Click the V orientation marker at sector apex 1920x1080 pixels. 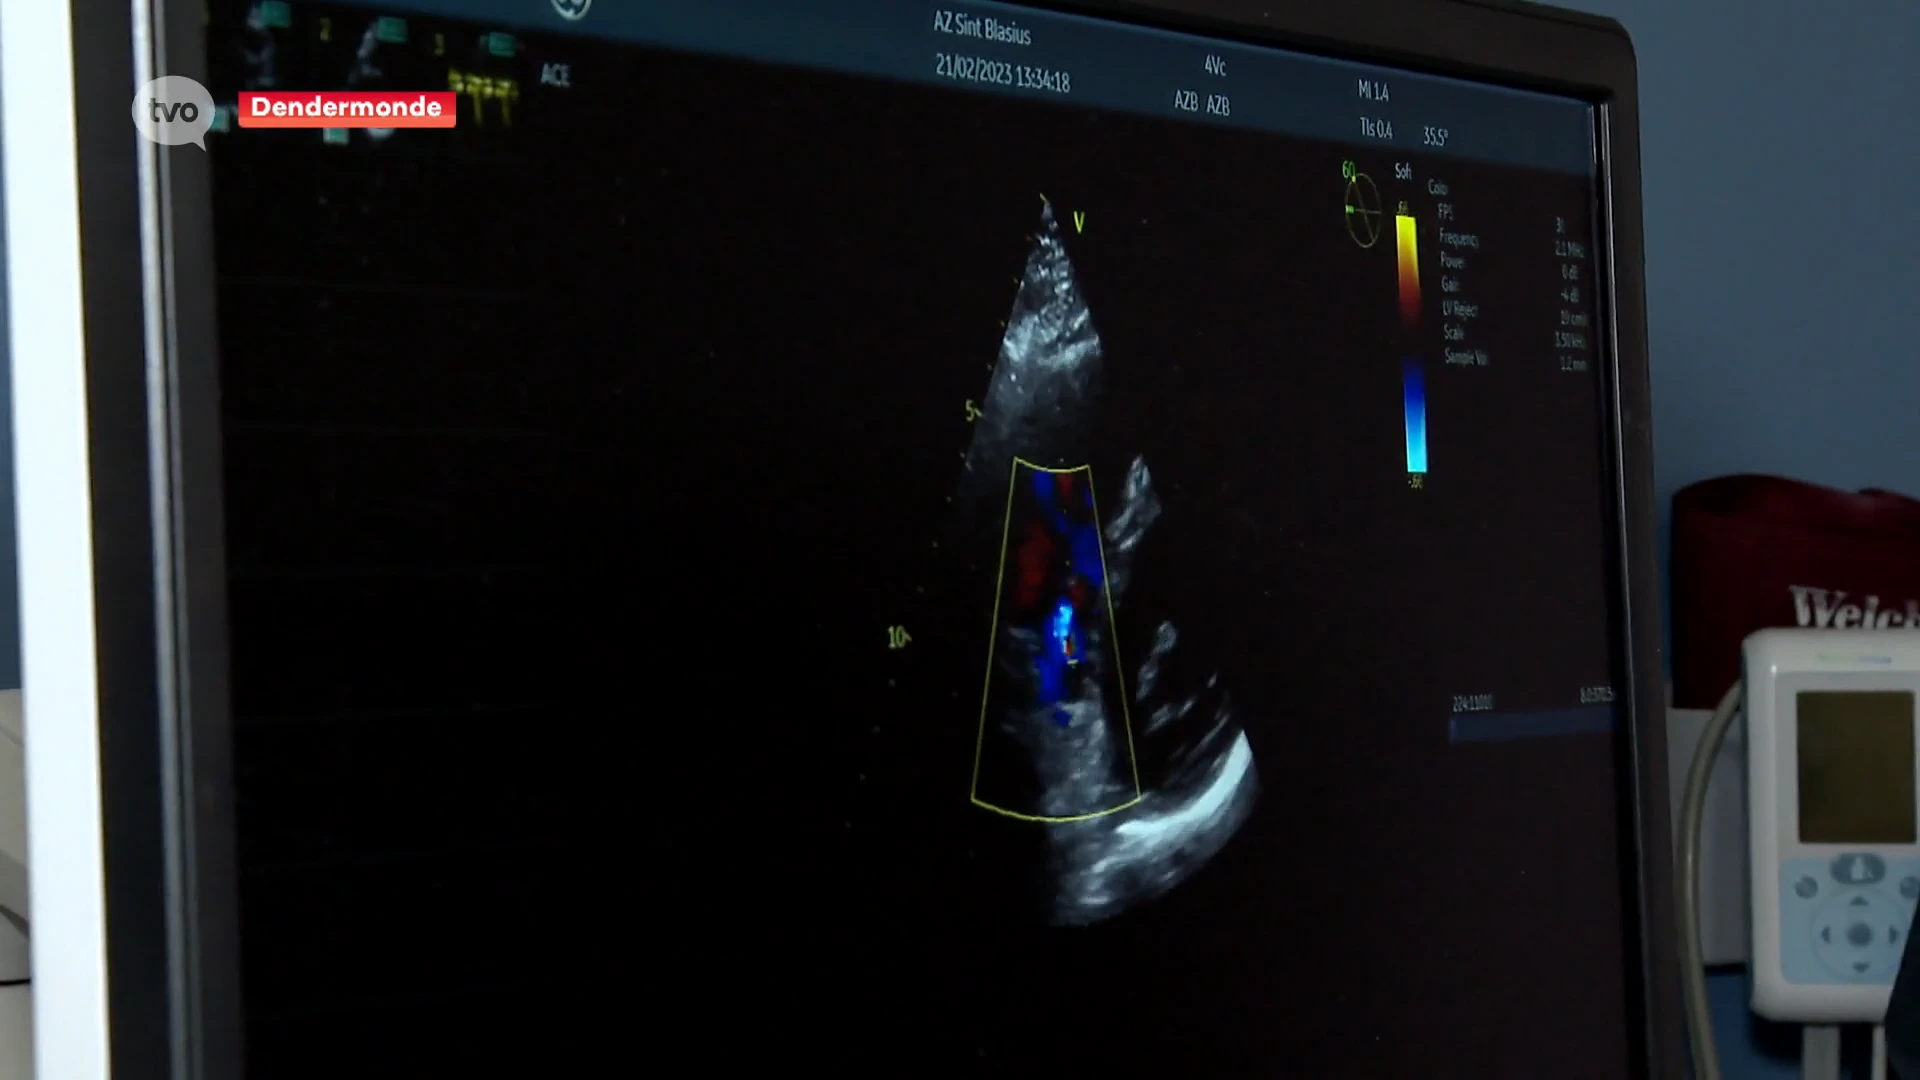tap(1078, 222)
